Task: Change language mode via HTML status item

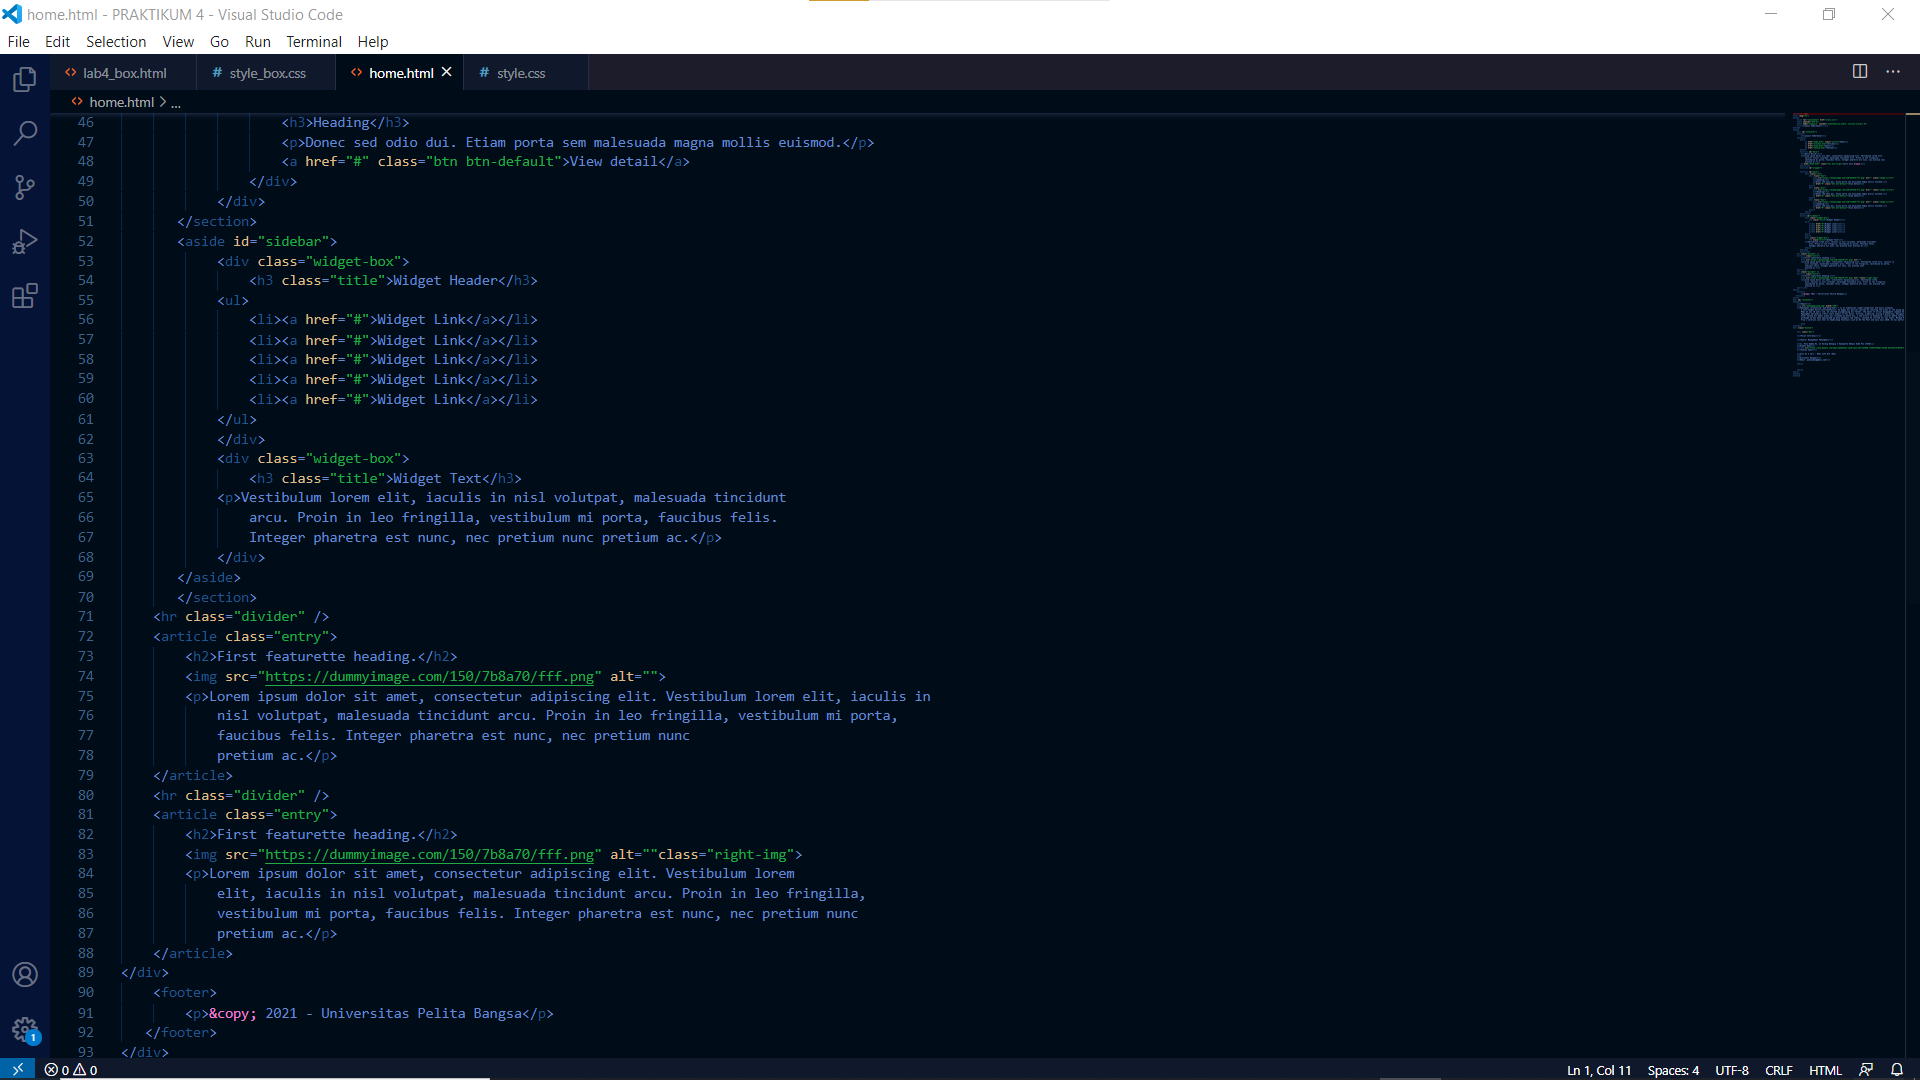Action: click(1825, 1070)
